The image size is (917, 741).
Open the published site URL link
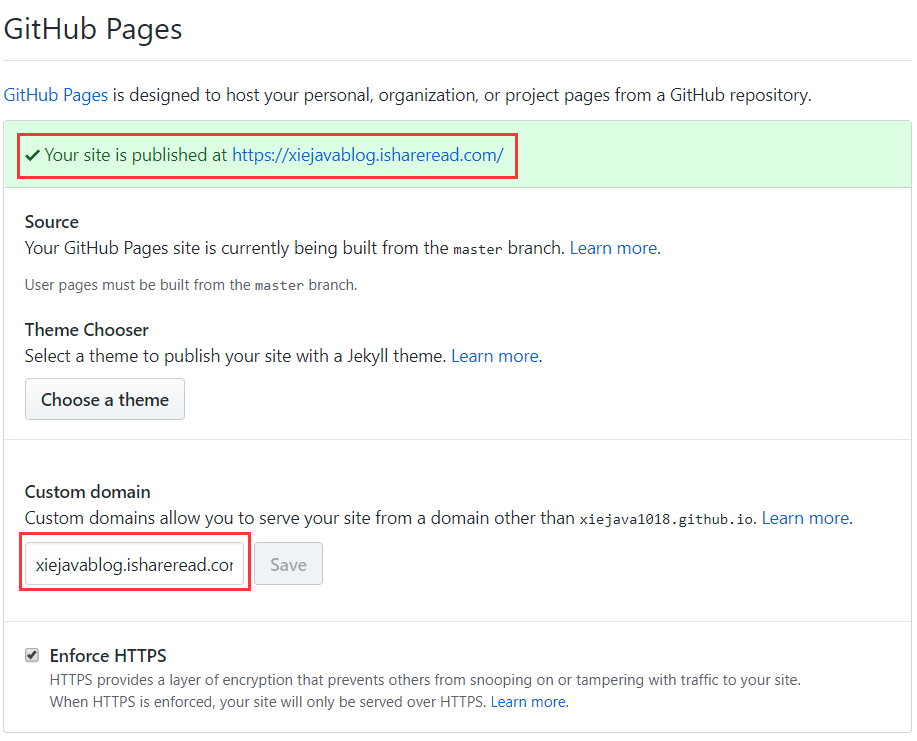coord(367,155)
